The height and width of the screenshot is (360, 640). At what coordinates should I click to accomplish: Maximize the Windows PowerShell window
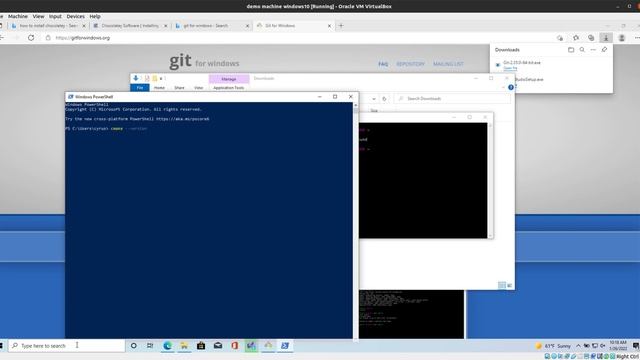click(x=335, y=97)
